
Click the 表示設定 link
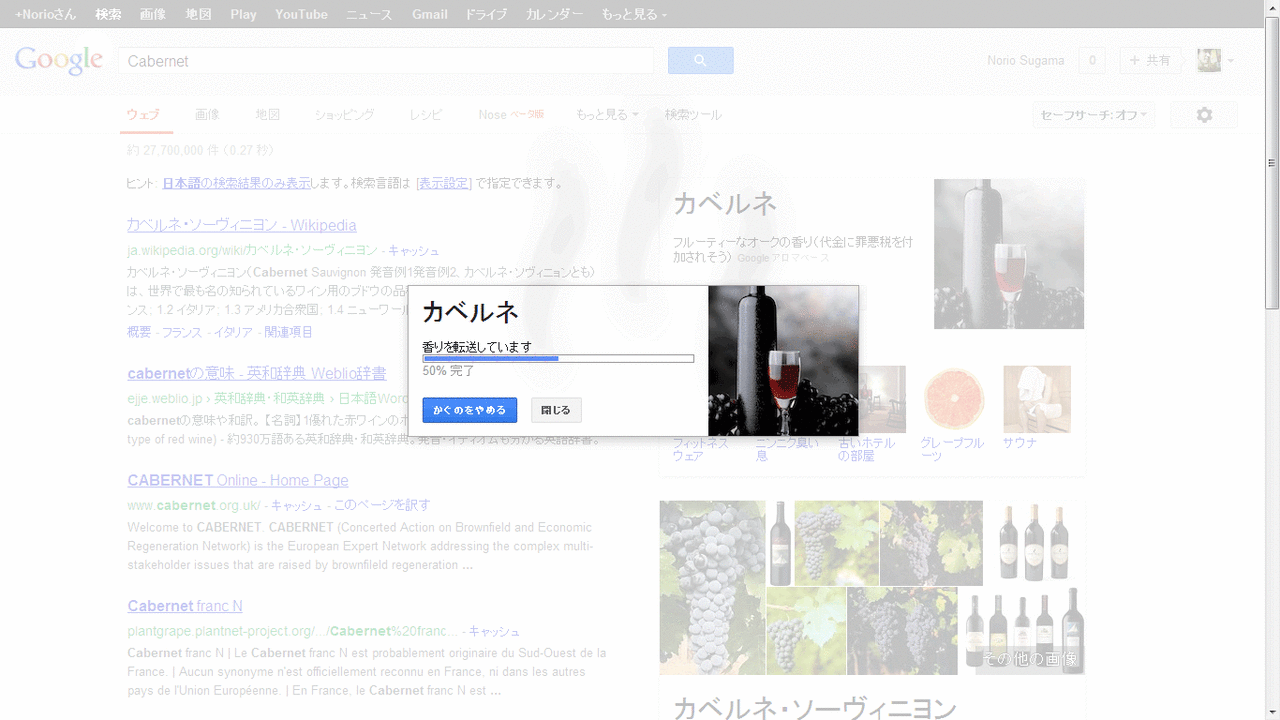(x=444, y=183)
